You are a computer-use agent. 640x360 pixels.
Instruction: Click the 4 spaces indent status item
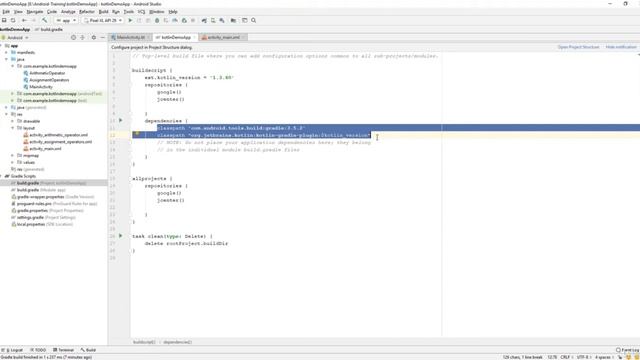click(604, 357)
